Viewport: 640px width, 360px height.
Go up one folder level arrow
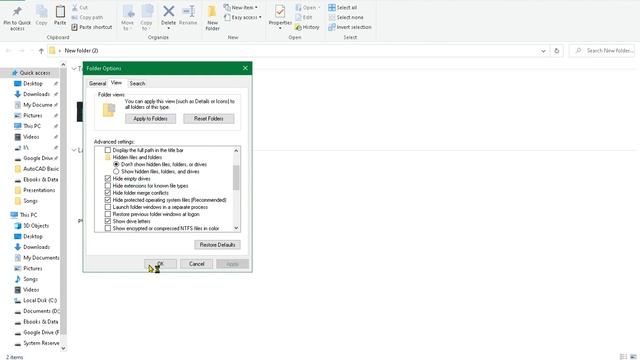click(41, 51)
